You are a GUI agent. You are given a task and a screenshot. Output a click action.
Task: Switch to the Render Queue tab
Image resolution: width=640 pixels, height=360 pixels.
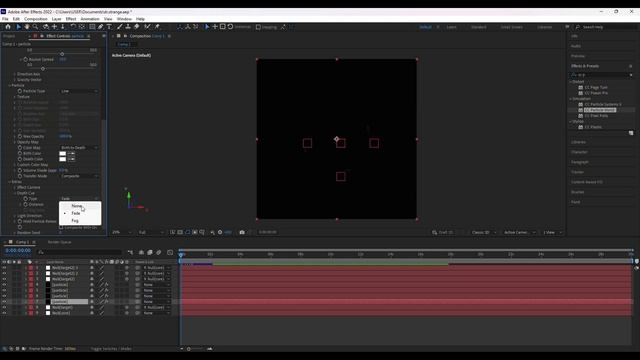coord(59,242)
